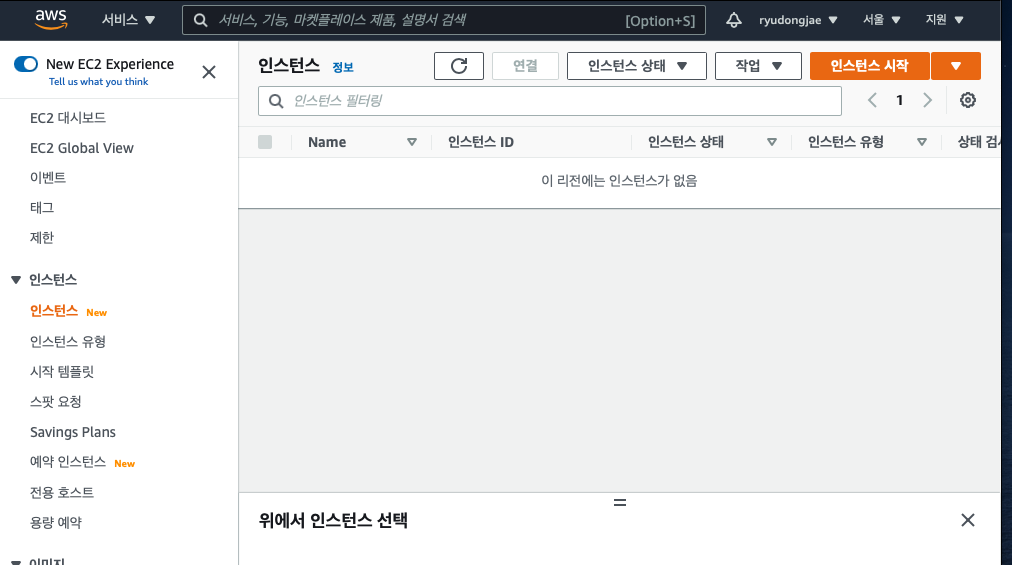Open 전용 호스트 in sidebar
The width and height of the screenshot is (1012, 565).
62,493
